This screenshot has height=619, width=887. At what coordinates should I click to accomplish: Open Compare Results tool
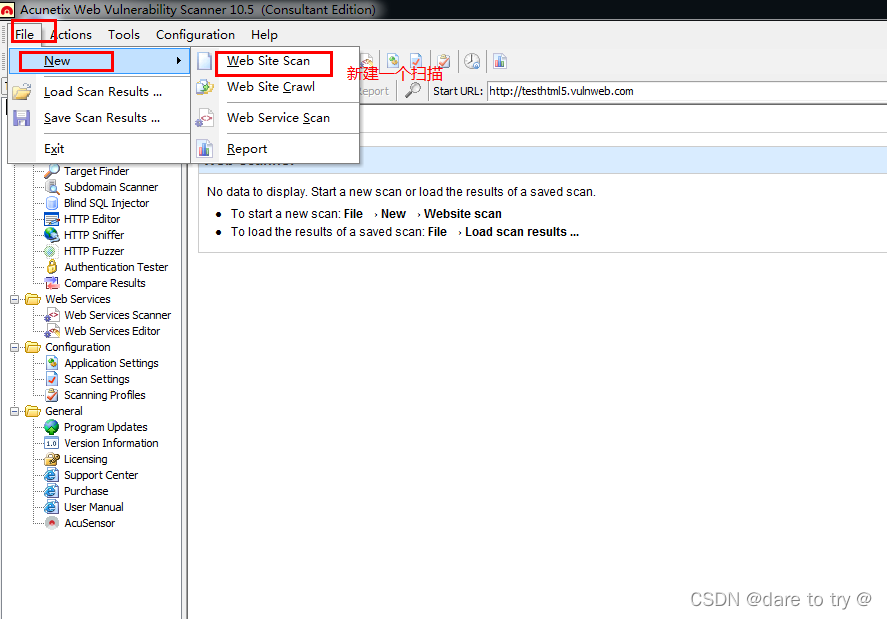(105, 283)
